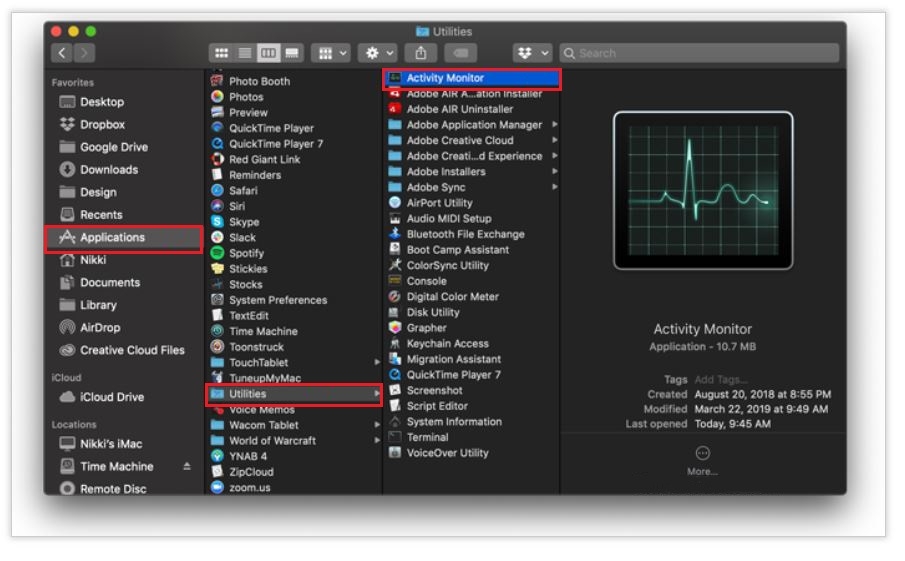The image size is (905, 561).
Task: Open Dropbox in the sidebar
Action: pos(102,125)
